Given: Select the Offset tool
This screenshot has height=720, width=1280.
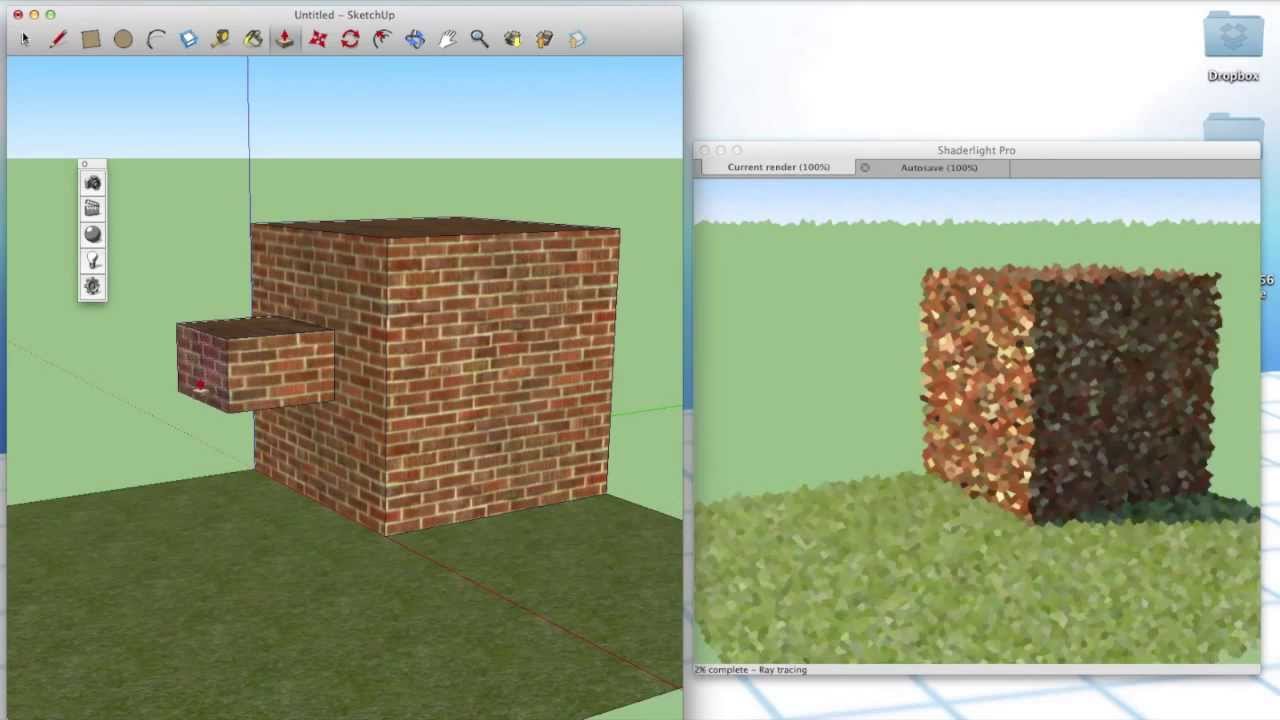Looking at the screenshot, I should 383,39.
